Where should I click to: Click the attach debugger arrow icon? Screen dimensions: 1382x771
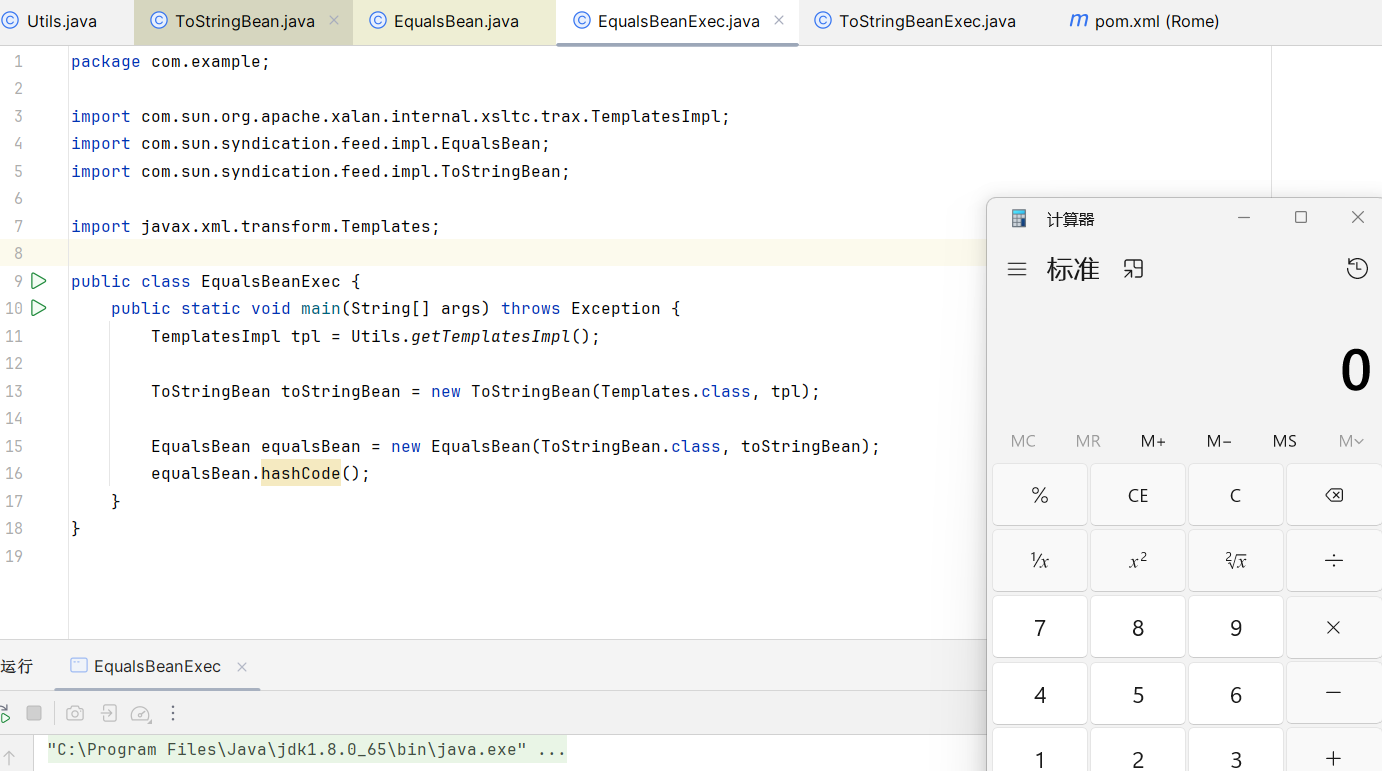click(x=108, y=713)
